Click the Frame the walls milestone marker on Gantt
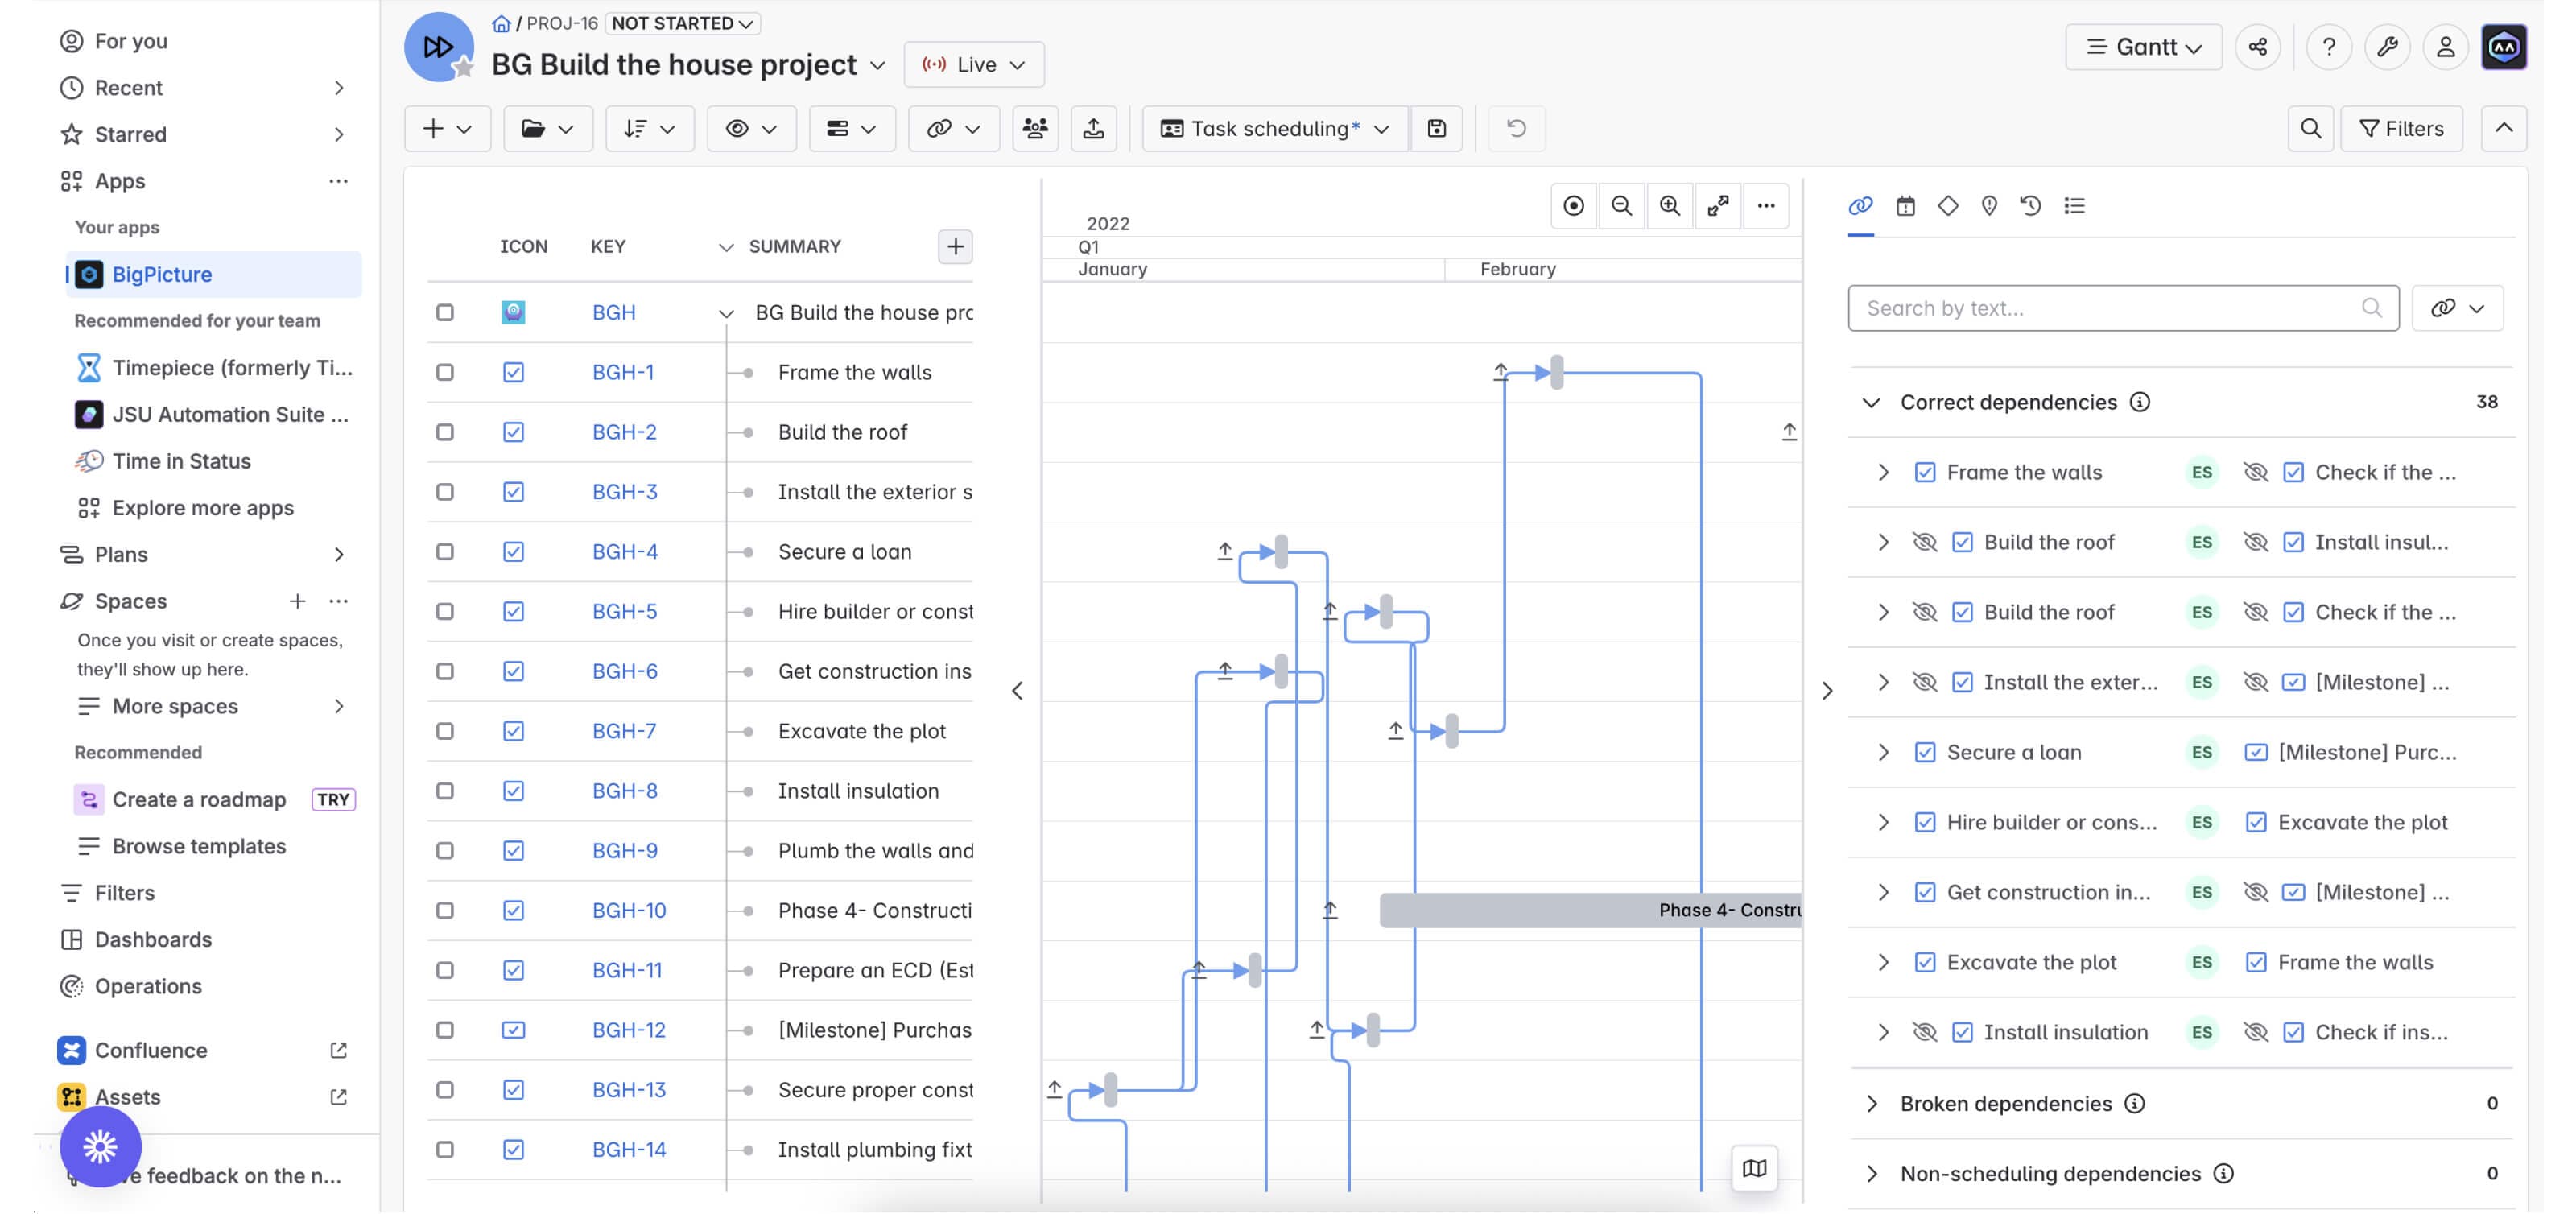Screen dimensions: 2576x1214 [1556, 373]
